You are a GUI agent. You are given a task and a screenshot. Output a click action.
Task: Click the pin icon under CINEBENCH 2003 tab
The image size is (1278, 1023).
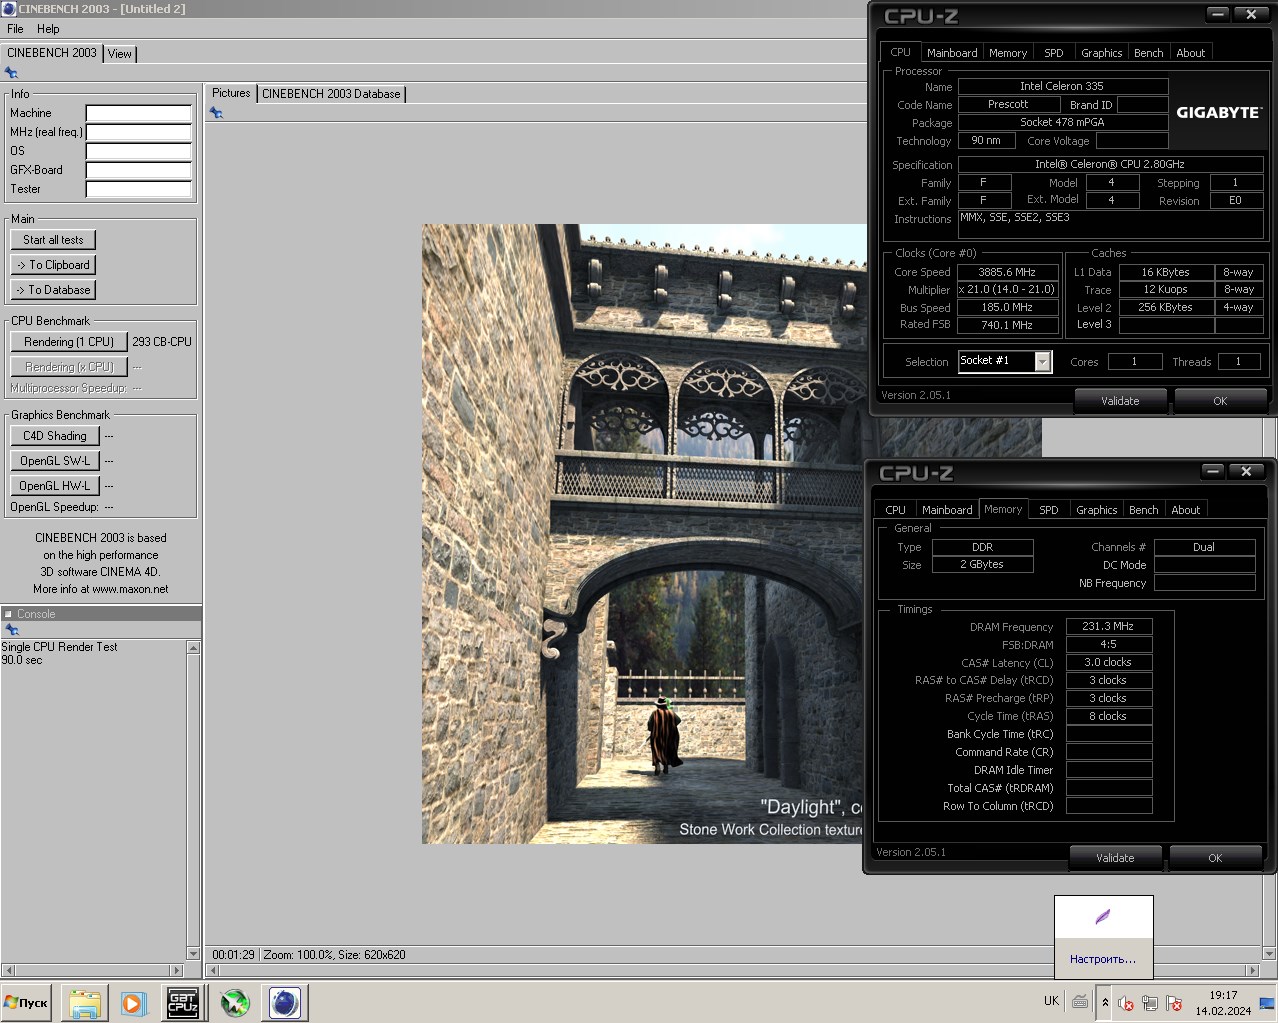tap(11, 73)
